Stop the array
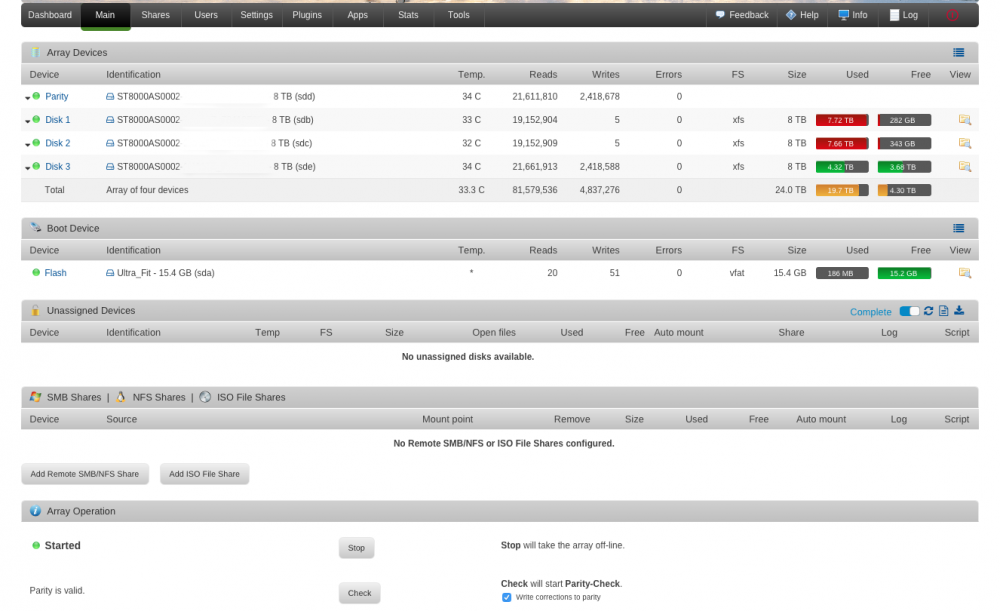The width and height of the screenshot is (1000, 611). pos(357,548)
